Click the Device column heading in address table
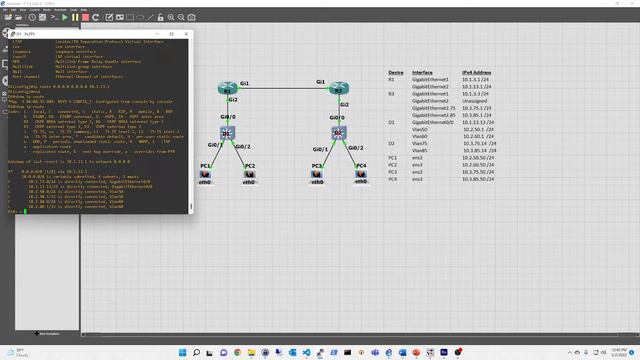640x360 pixels. pyautogui.click(x=396, y=72)
